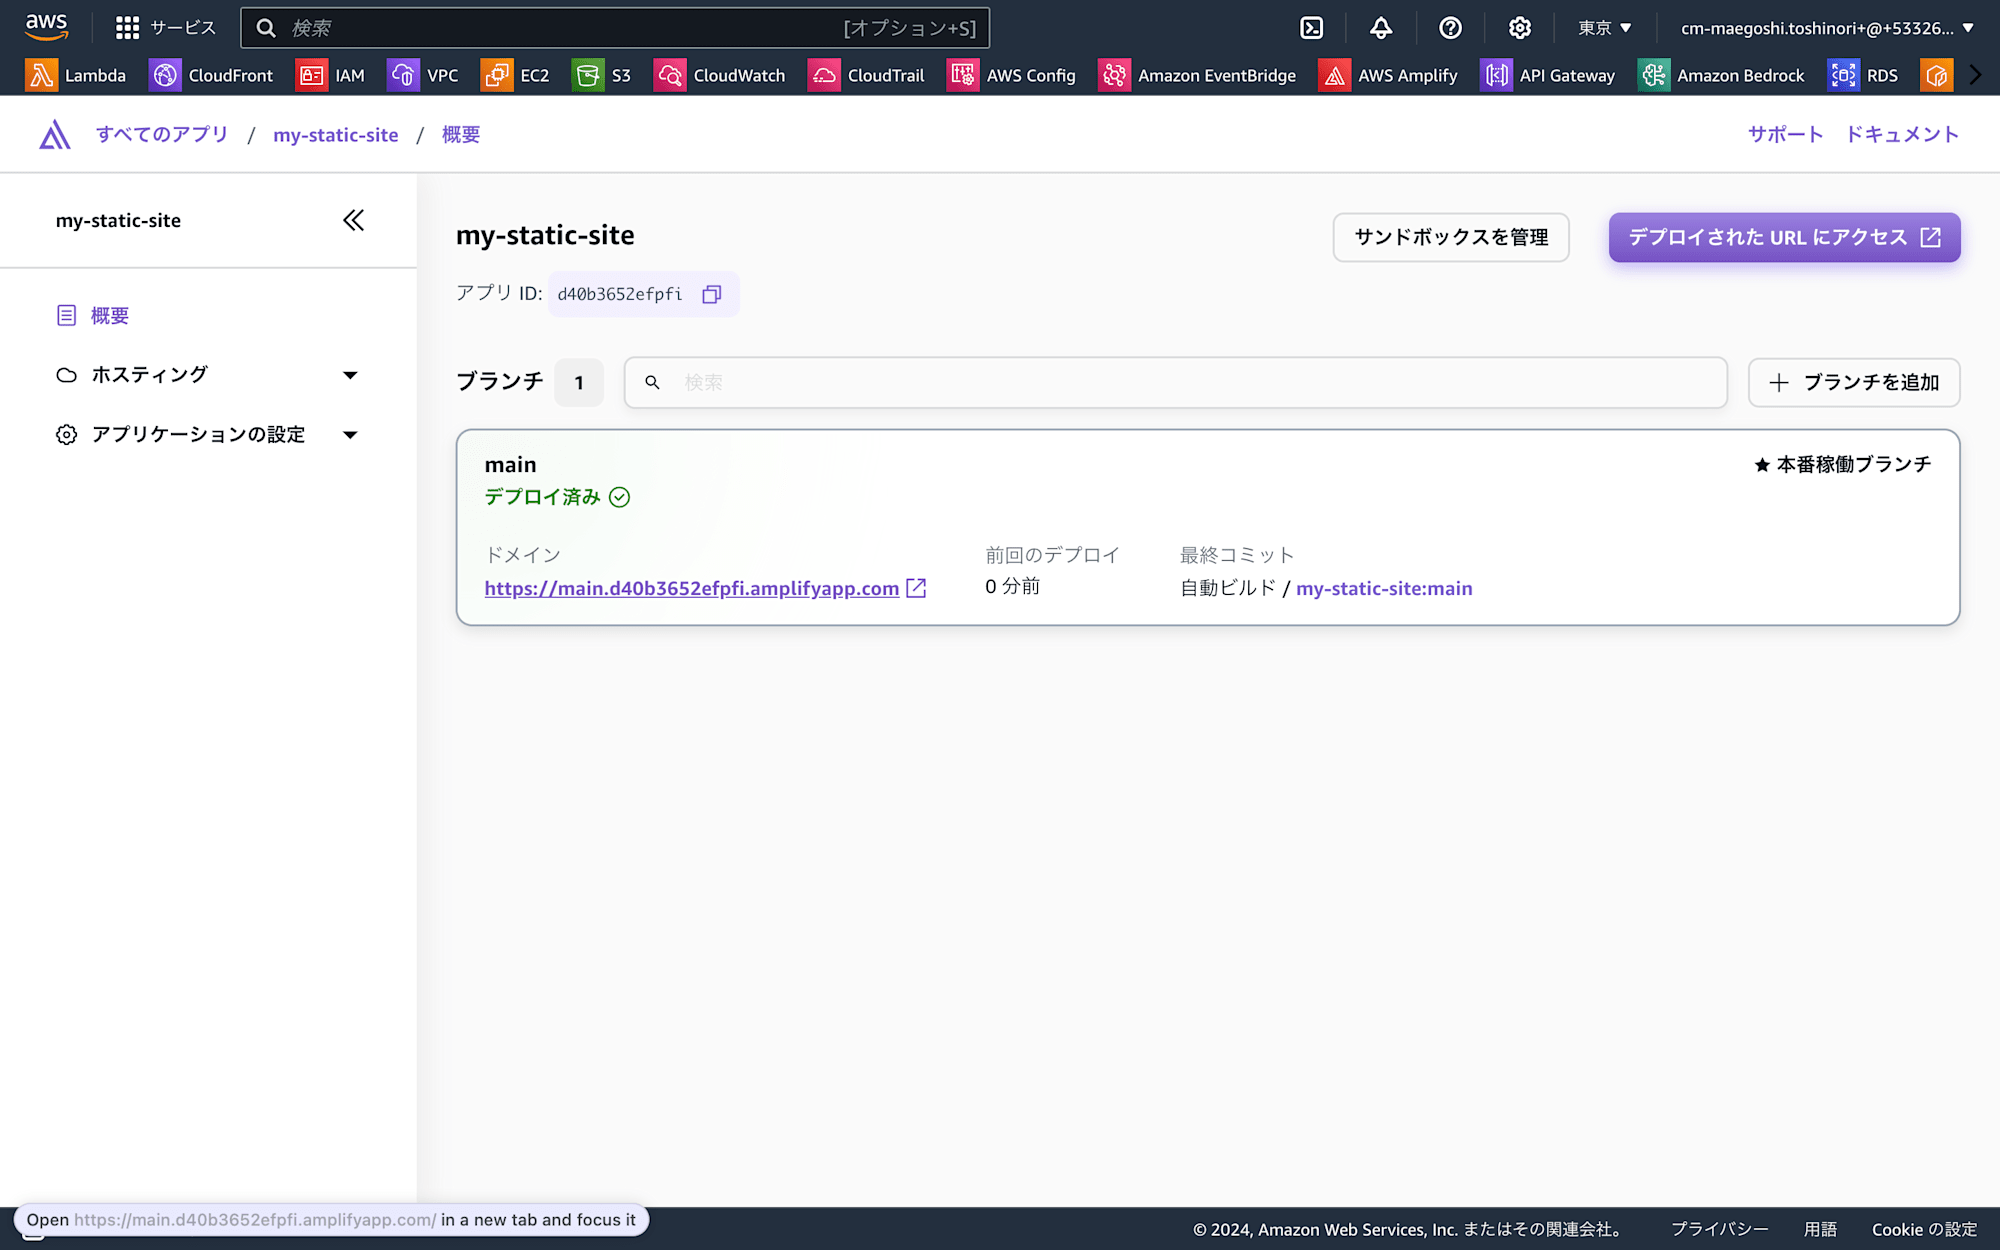Open the Lambda shortcut

coord(76,75)
